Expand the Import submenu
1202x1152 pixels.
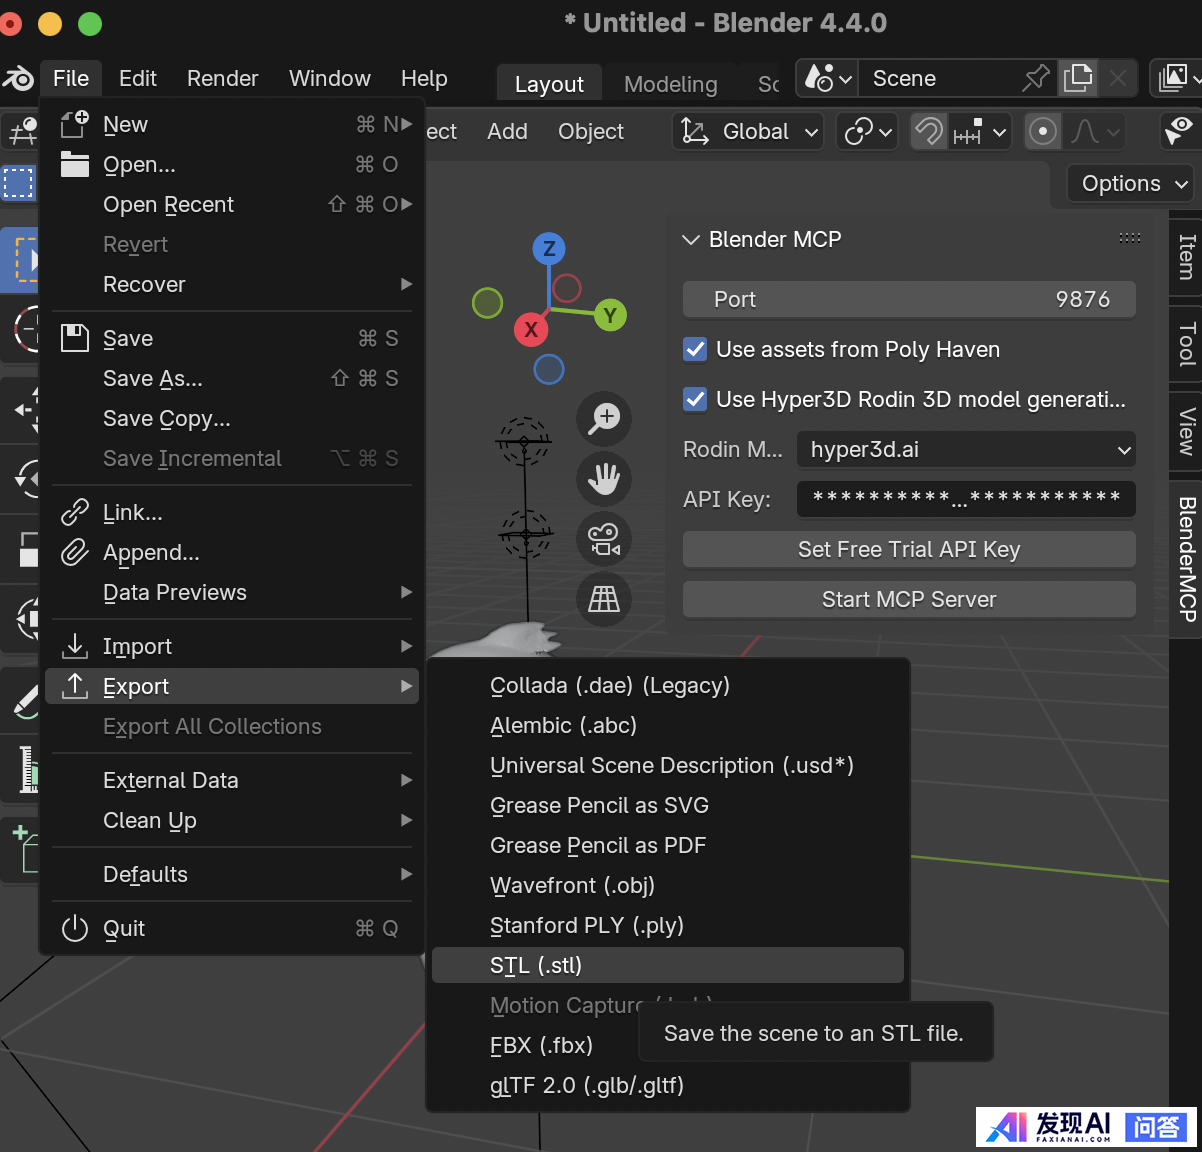tap(232, 646)
